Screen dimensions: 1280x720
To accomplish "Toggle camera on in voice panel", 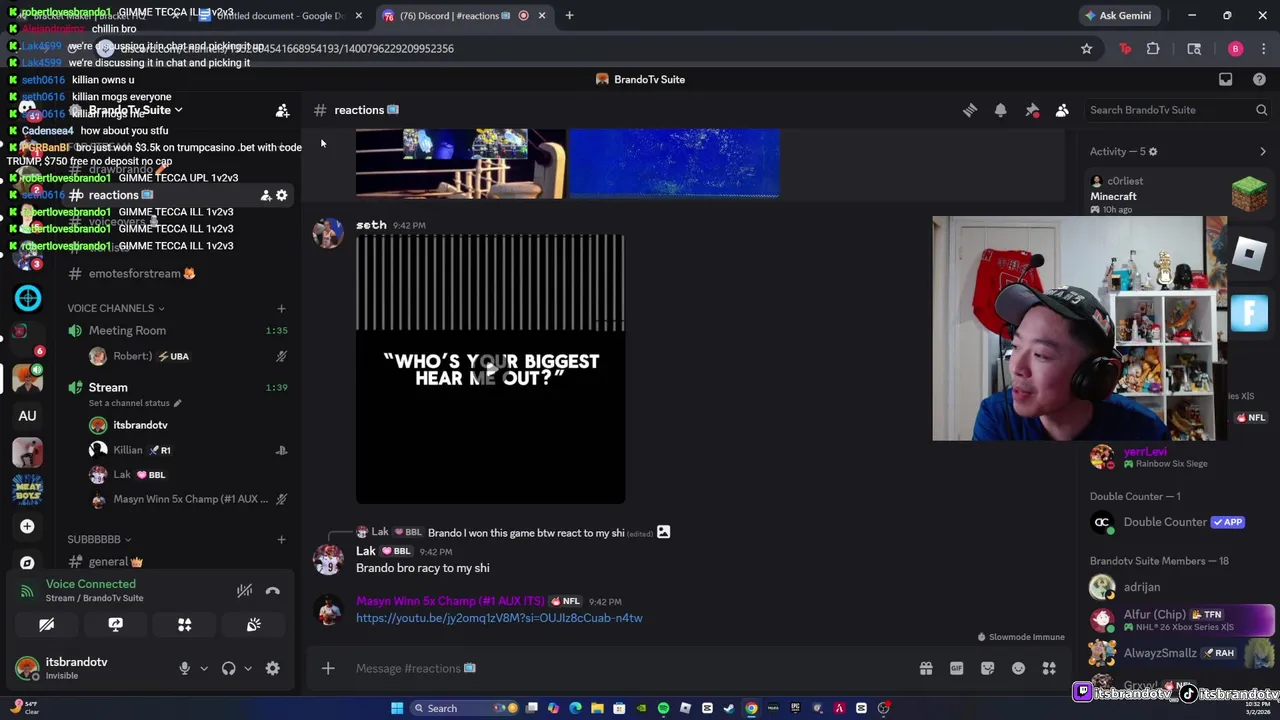I will pyautogui.click(x=46, y=625).
